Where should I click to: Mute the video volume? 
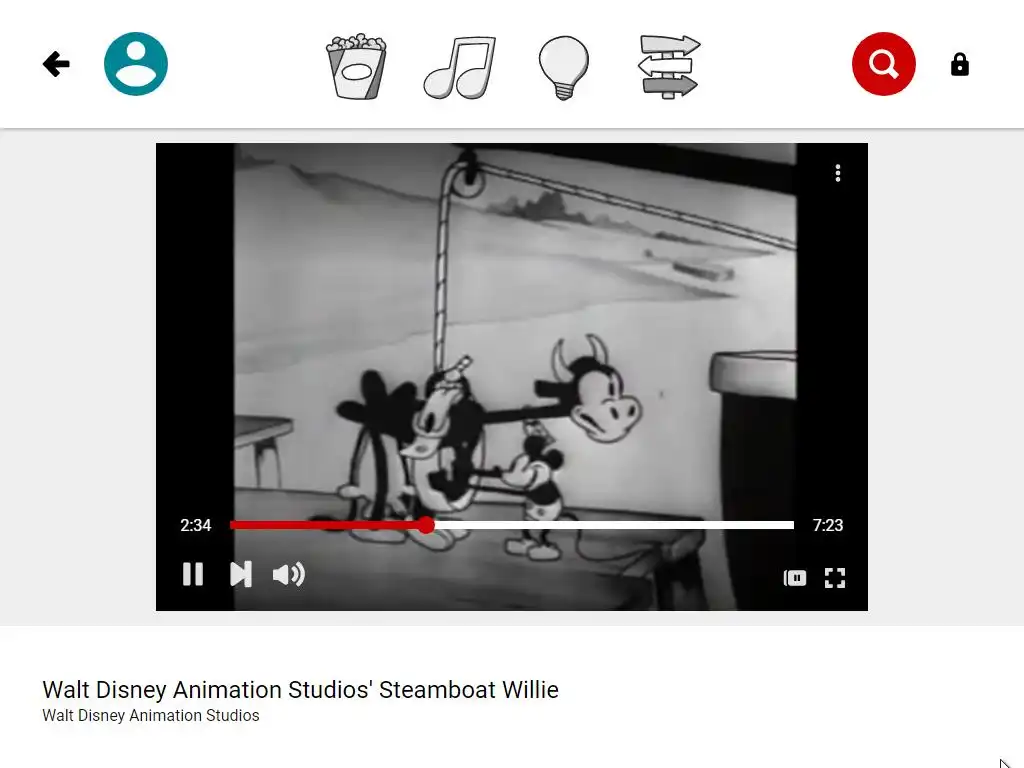[289, 575]
